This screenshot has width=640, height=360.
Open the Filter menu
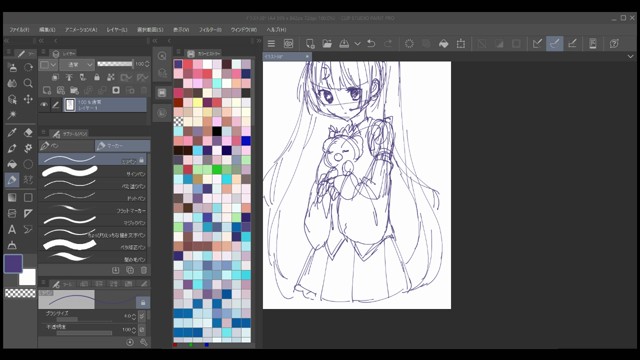click(210, 30)
